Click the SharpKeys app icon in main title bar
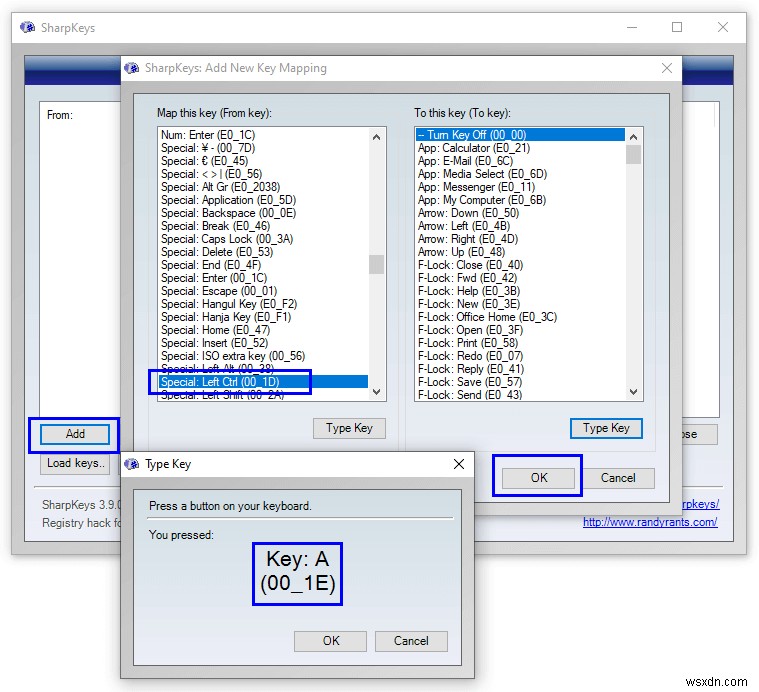 (28, 28)
